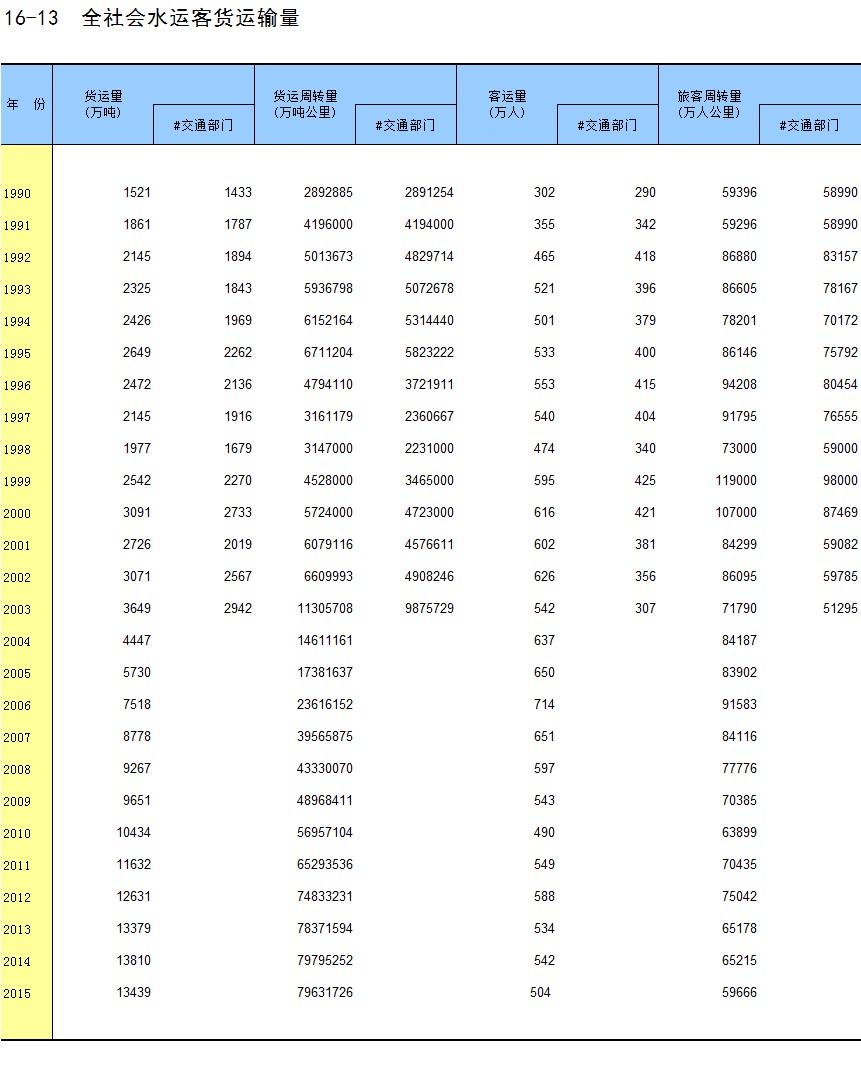The width and height of the screenshot is (861, 1073).
Task: Select passenger turnover value 119000
Action: click(x=736, y=481)
